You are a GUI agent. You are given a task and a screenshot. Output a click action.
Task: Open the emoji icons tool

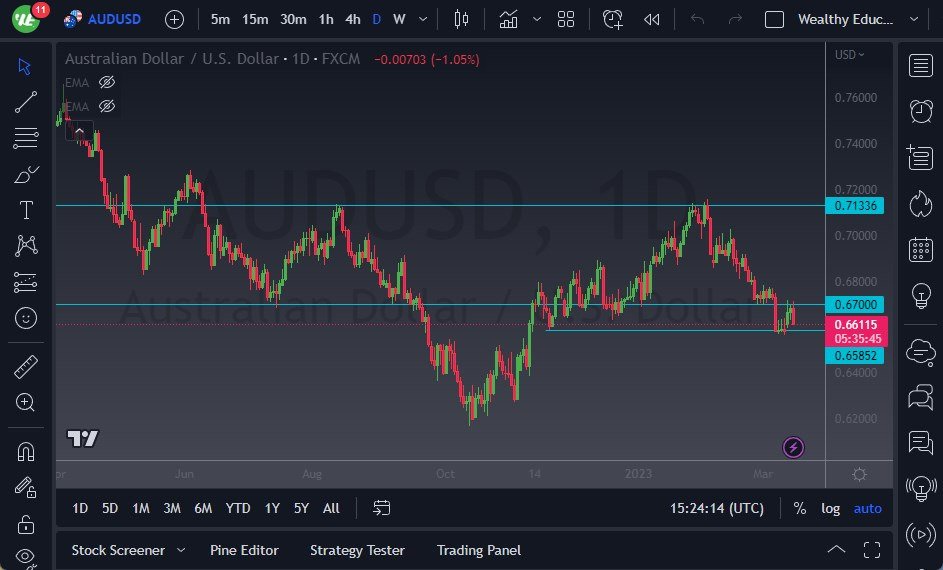pyautogui.click(x=25, y=318)
